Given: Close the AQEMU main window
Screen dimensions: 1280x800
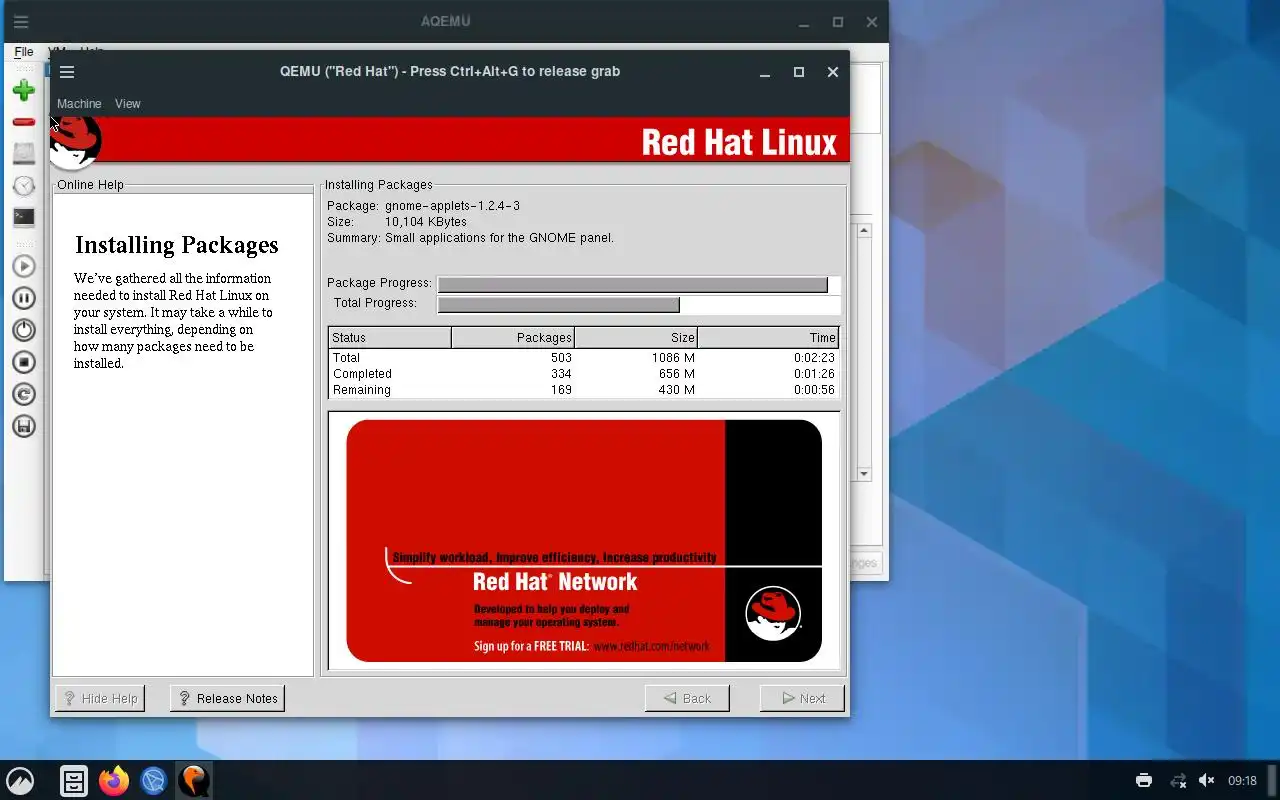Looking at the screenshot, I should [x=871, y=22].
